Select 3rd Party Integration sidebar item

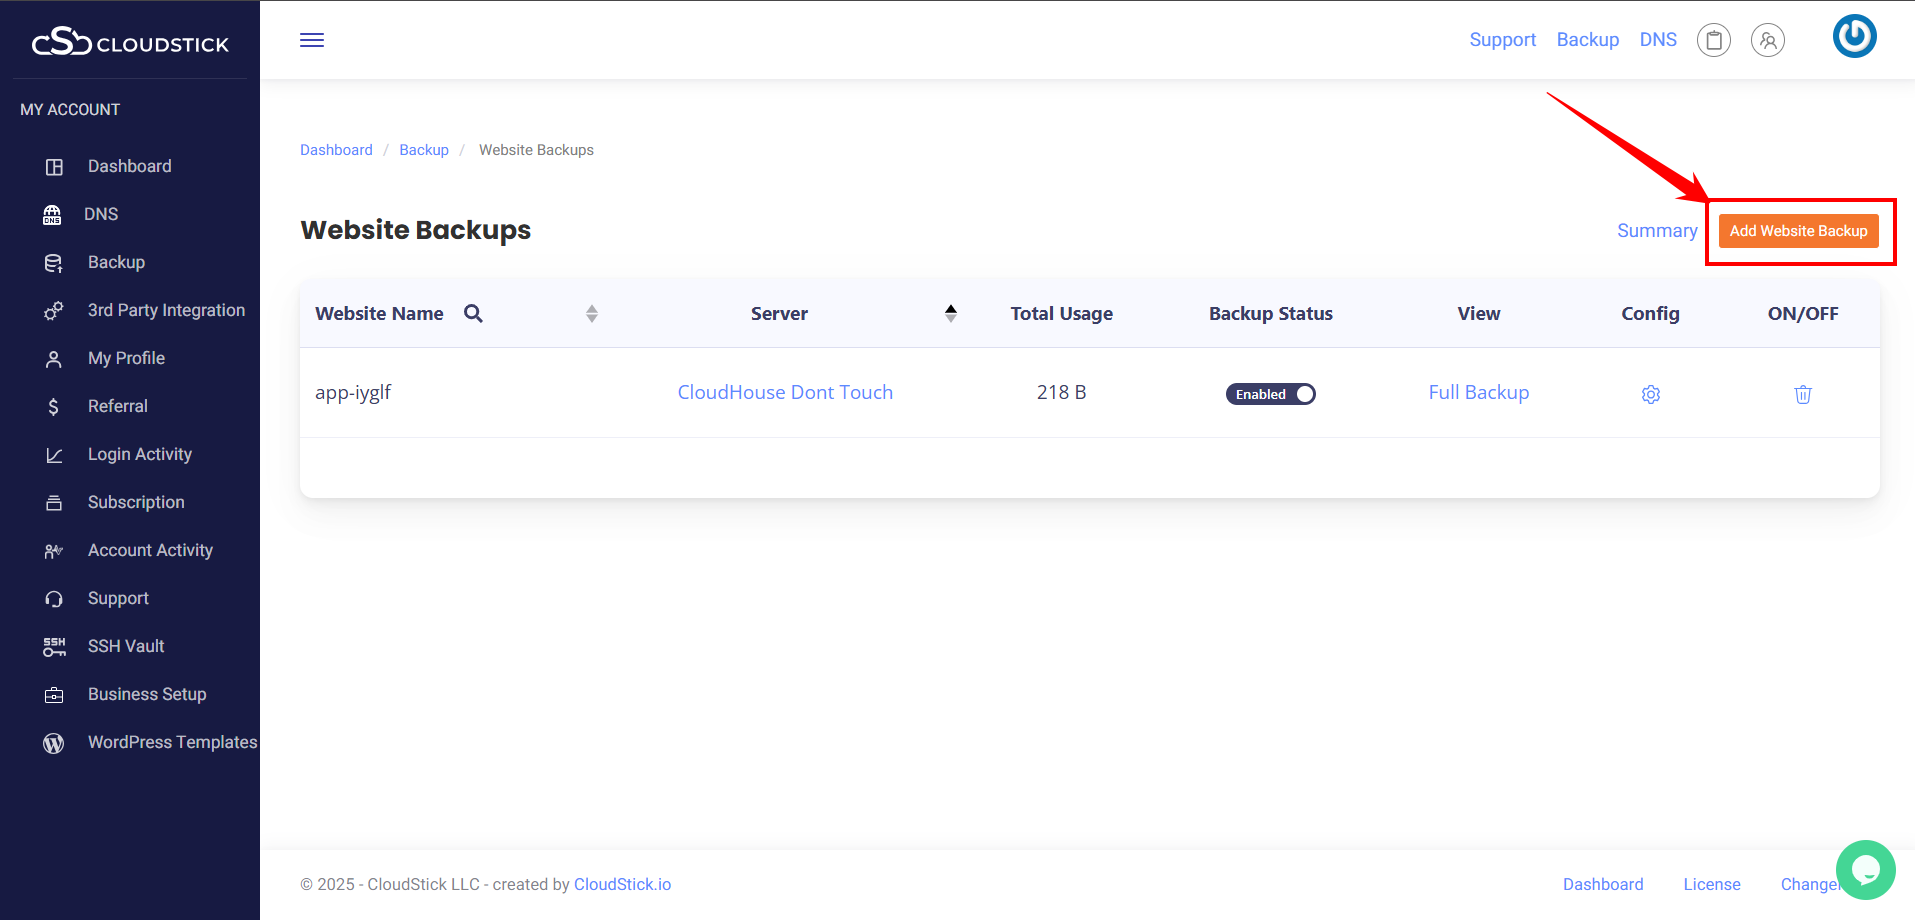166,310
